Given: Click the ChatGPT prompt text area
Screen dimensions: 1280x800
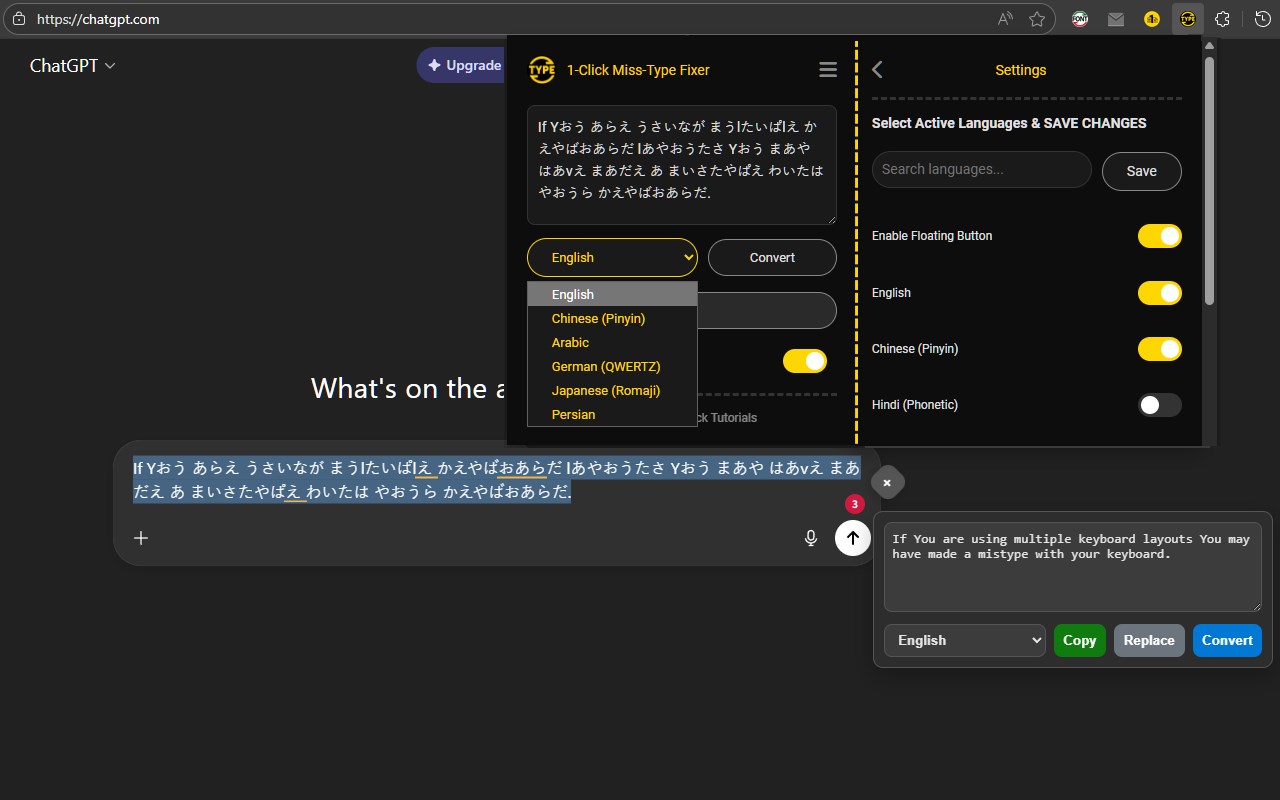Looking at the screenshot, I should [x=497, y=480].
